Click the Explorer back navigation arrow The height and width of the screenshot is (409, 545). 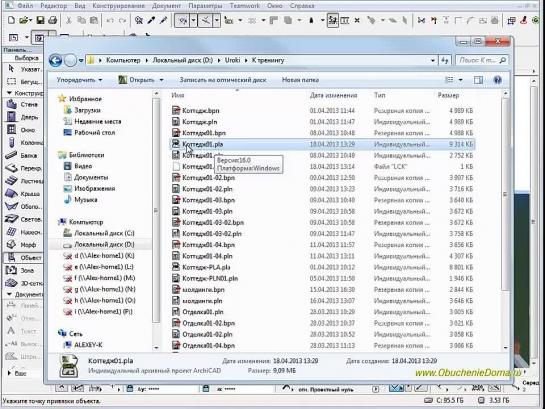pyautogui.click(x=56, y=60)
